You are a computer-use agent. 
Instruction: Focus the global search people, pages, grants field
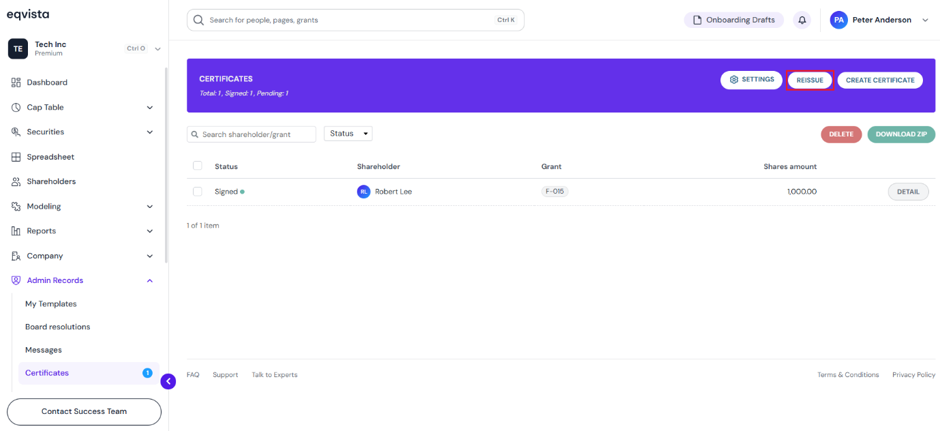pyautogui.click(x=355, y=20)
